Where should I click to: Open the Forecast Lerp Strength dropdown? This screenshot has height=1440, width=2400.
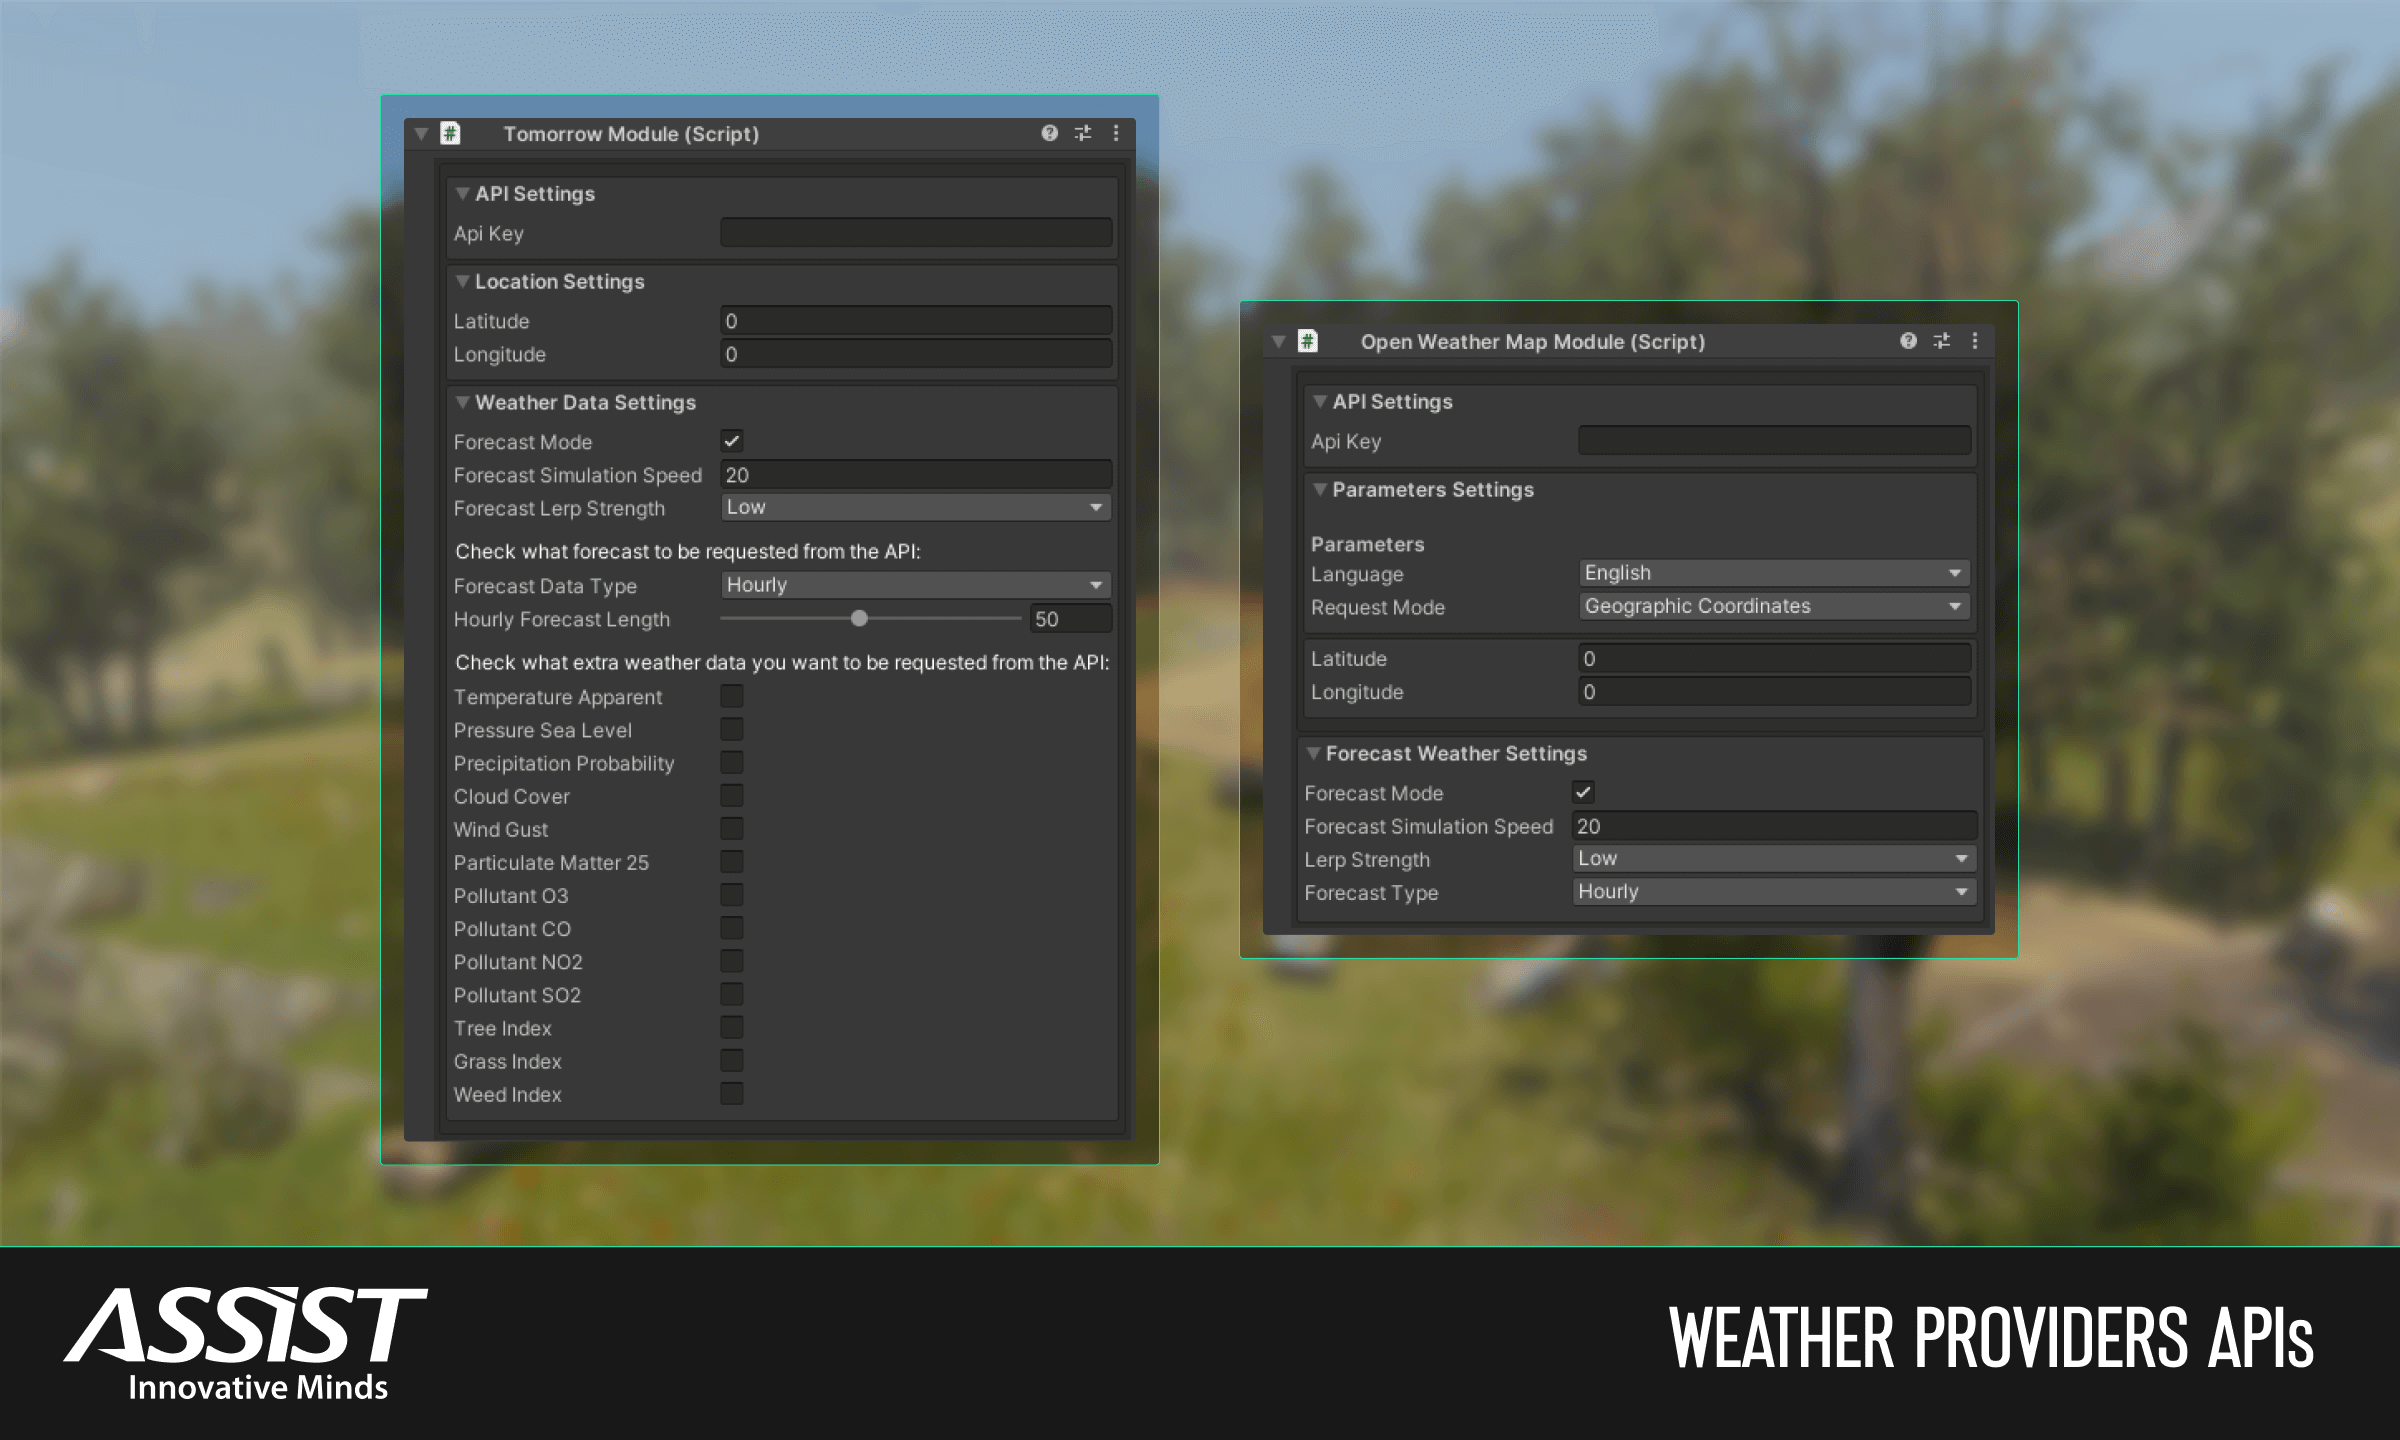(x=916, y=507)
